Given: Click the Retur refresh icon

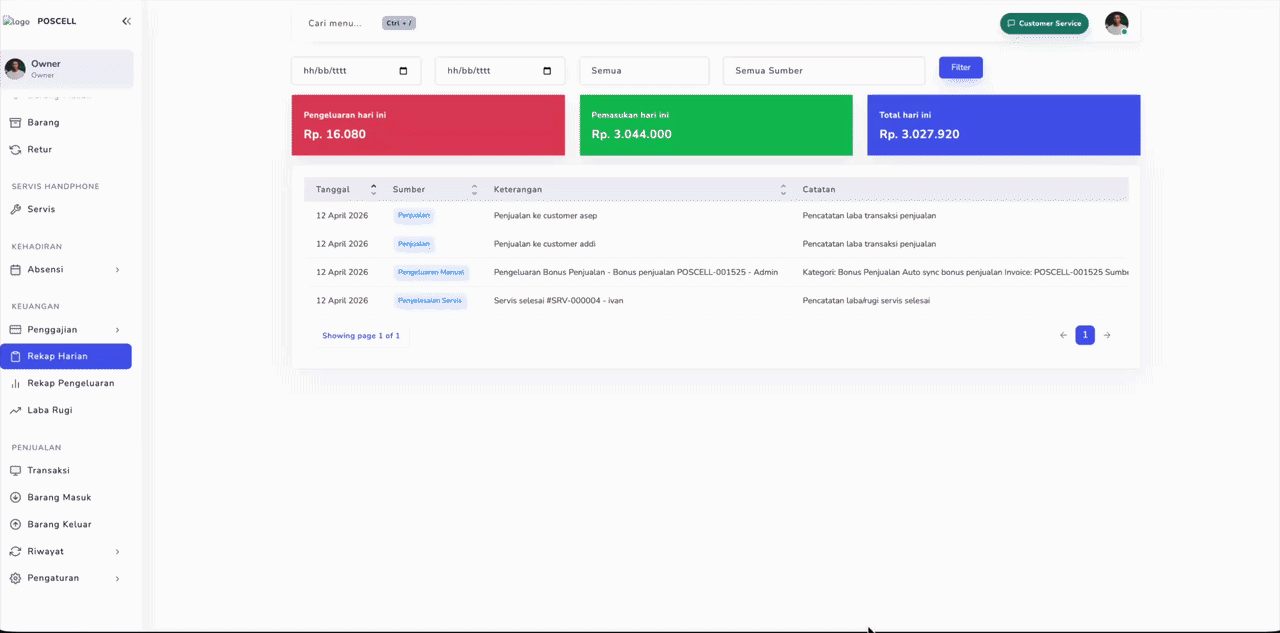Looking at the screenshot, I should coord(15,150).
